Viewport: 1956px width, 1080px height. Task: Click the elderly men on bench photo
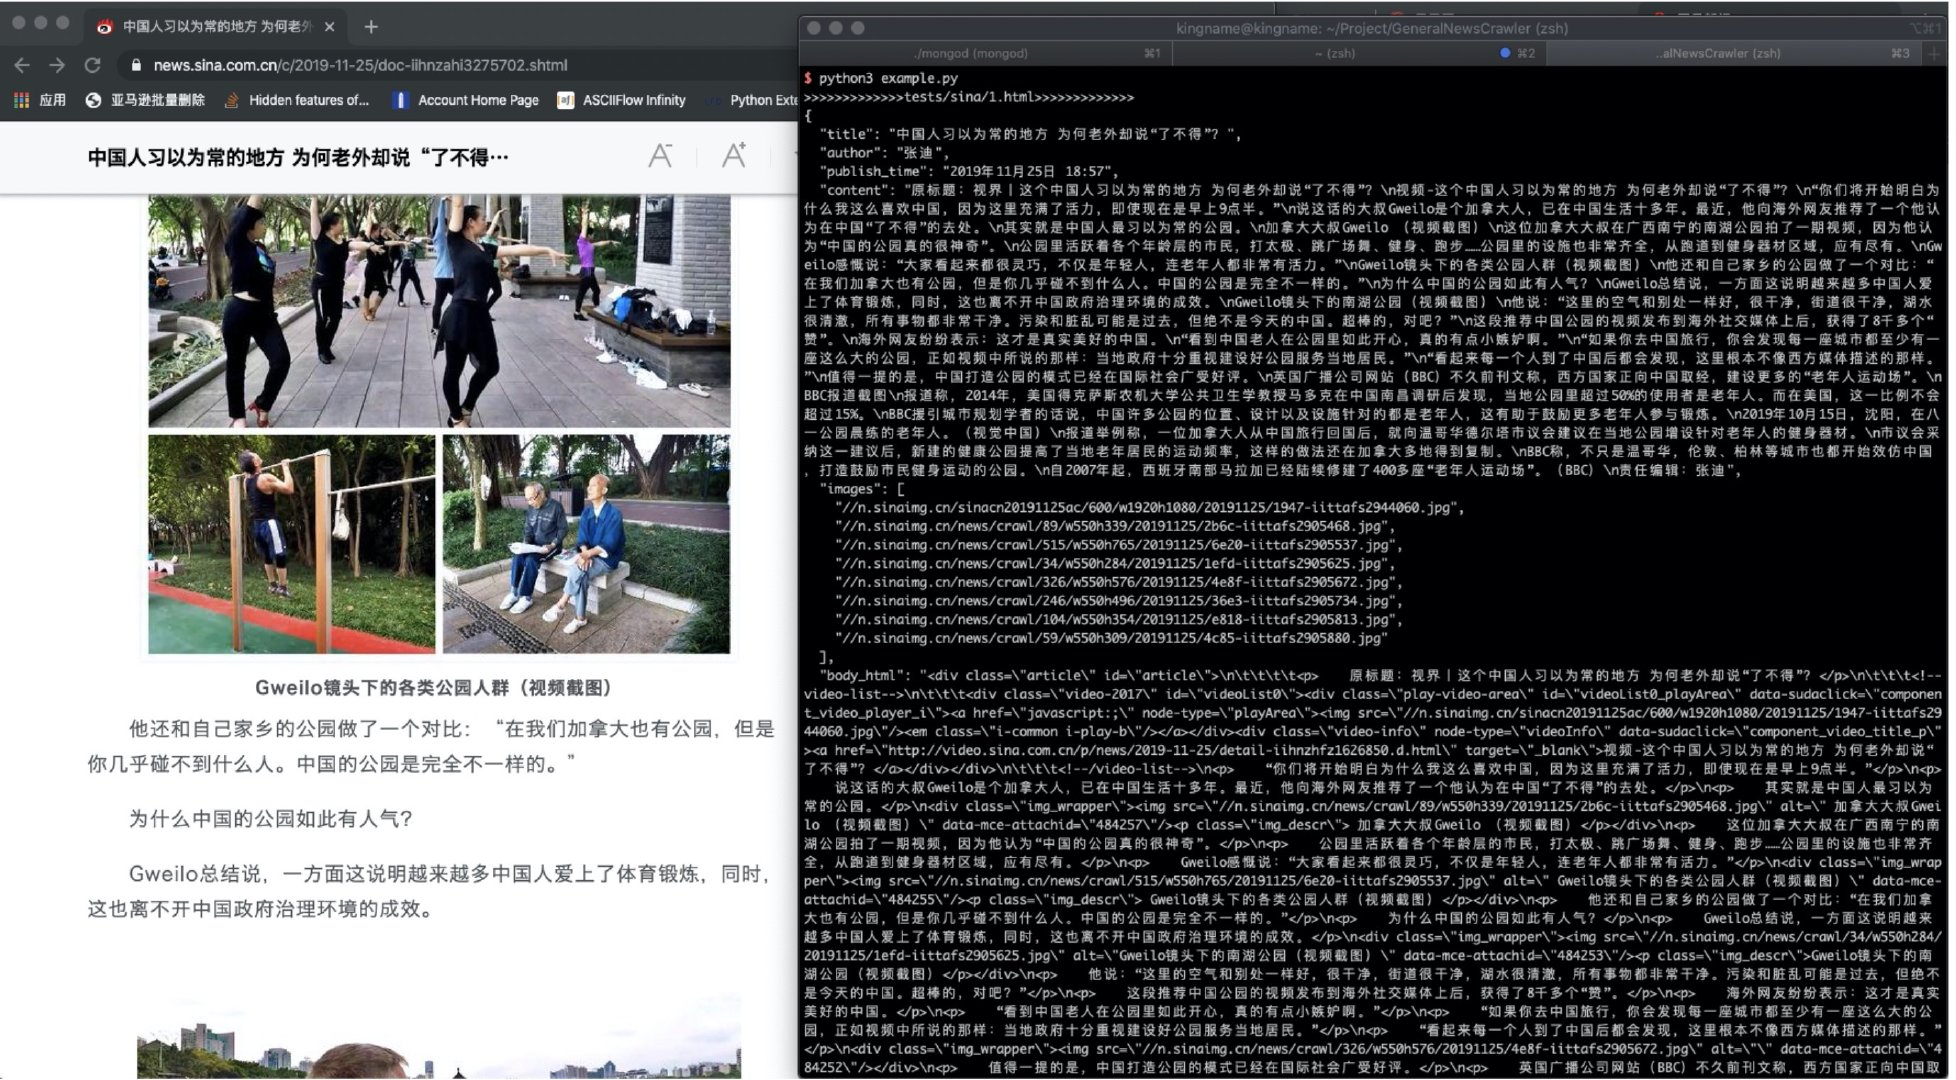(586, 544)
